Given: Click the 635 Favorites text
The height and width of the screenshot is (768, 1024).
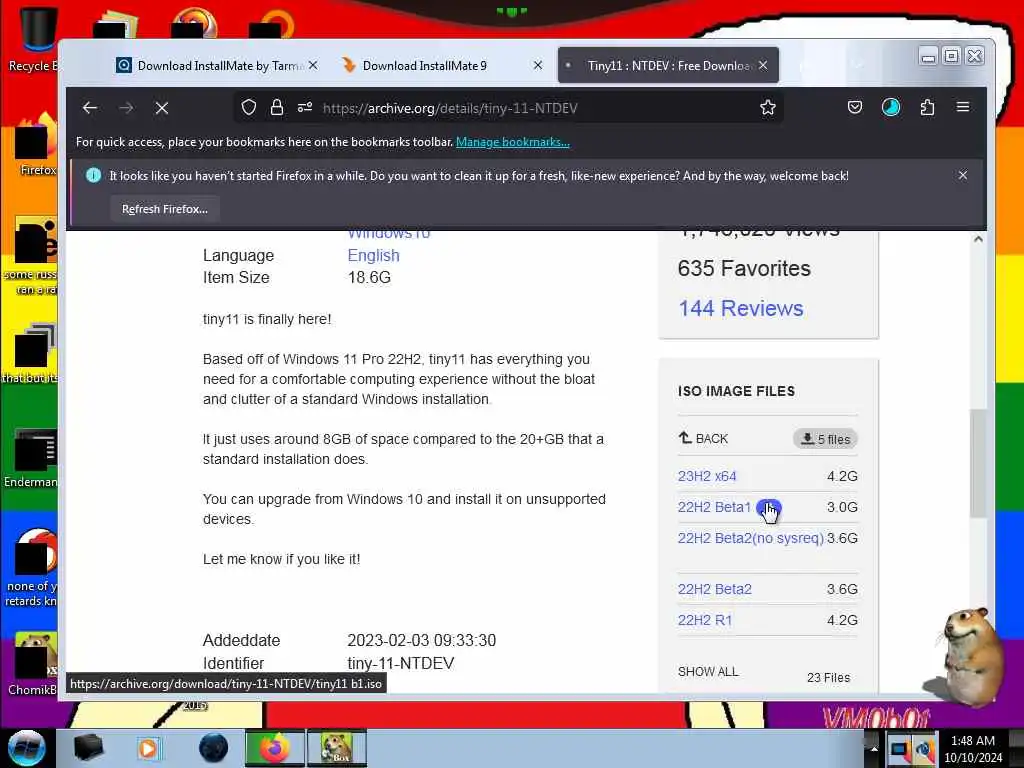Looking at the screenshot, I should (744, 268).
